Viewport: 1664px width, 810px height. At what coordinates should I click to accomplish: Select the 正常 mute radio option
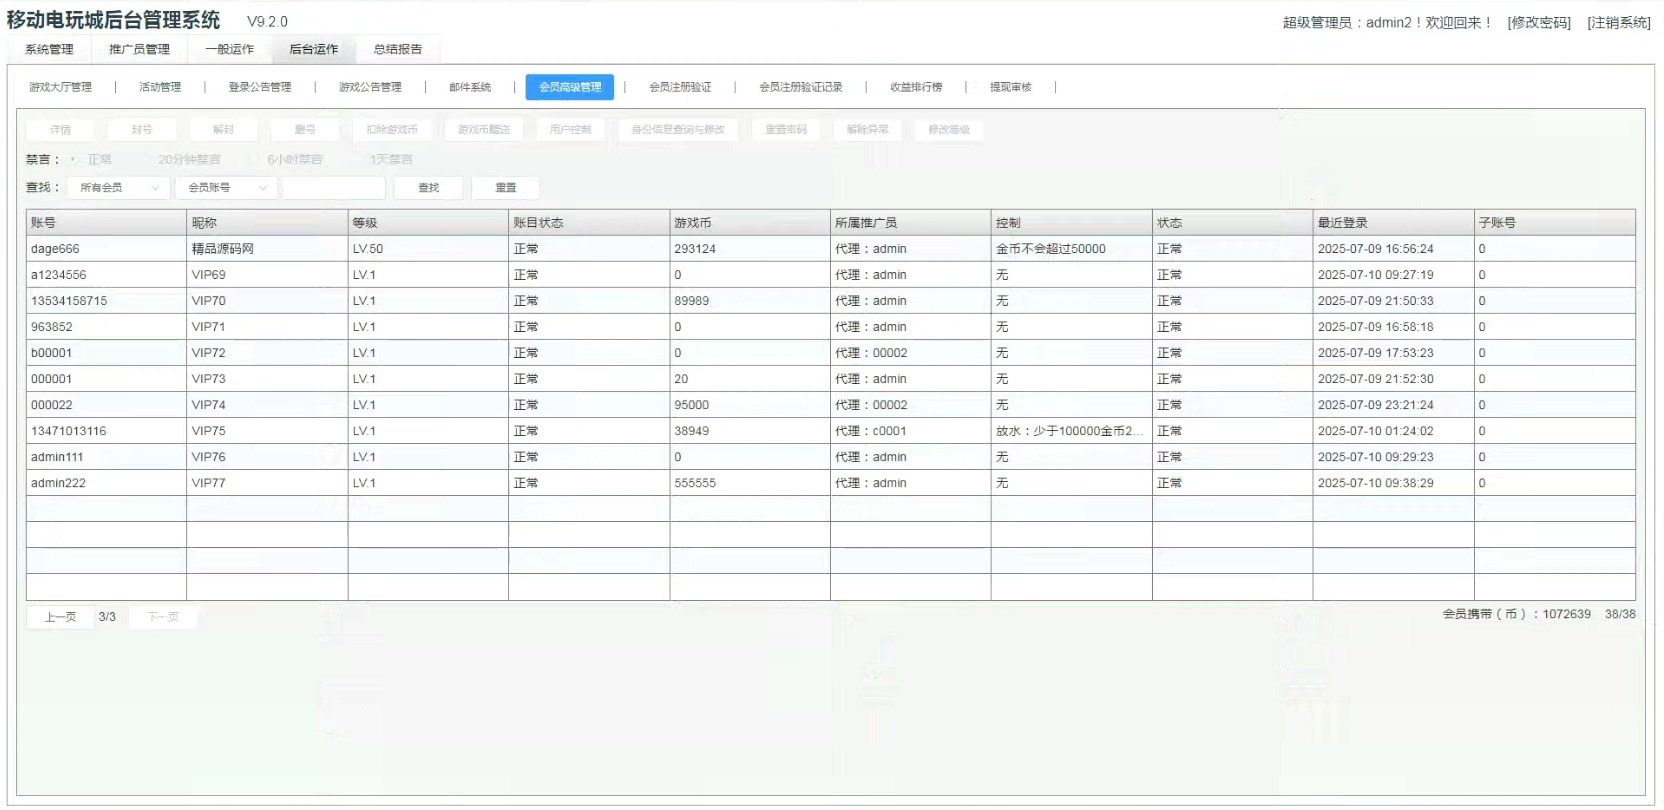point(75,160)
